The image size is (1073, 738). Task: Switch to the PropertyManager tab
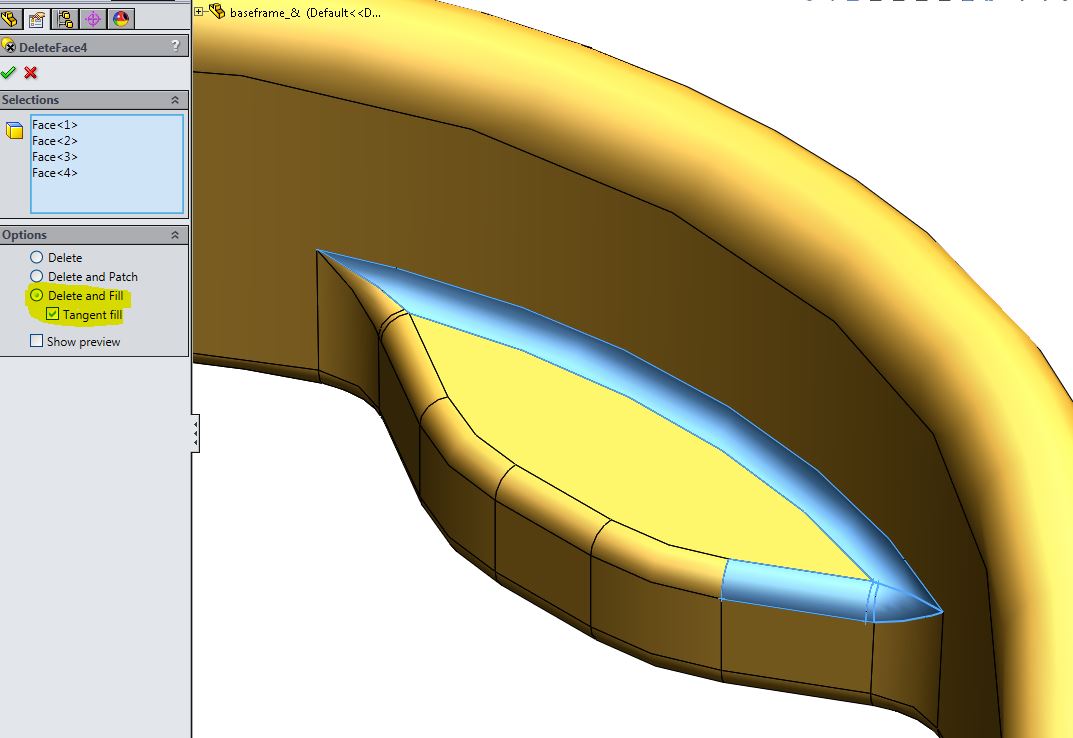37,18
